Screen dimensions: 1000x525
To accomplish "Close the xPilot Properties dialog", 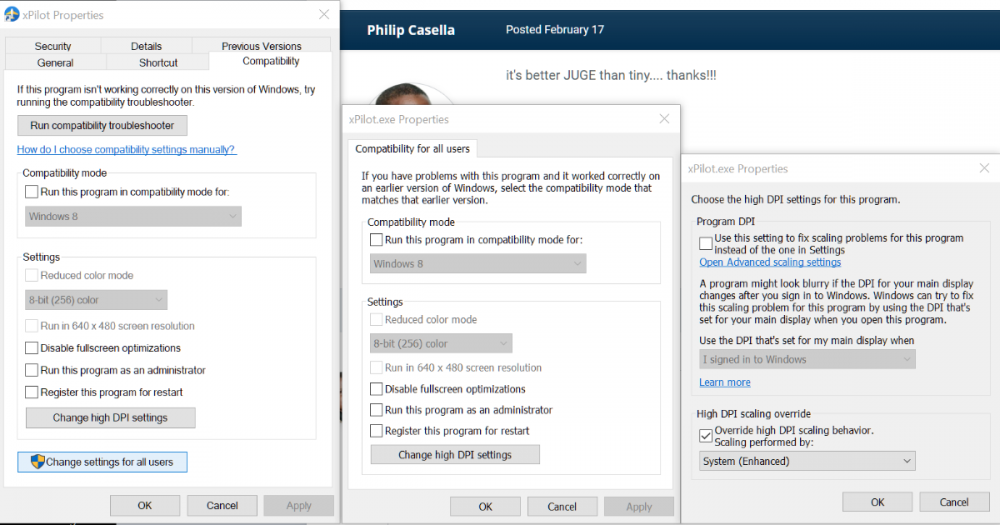I will pyautogui.click(x=324, y=15).
